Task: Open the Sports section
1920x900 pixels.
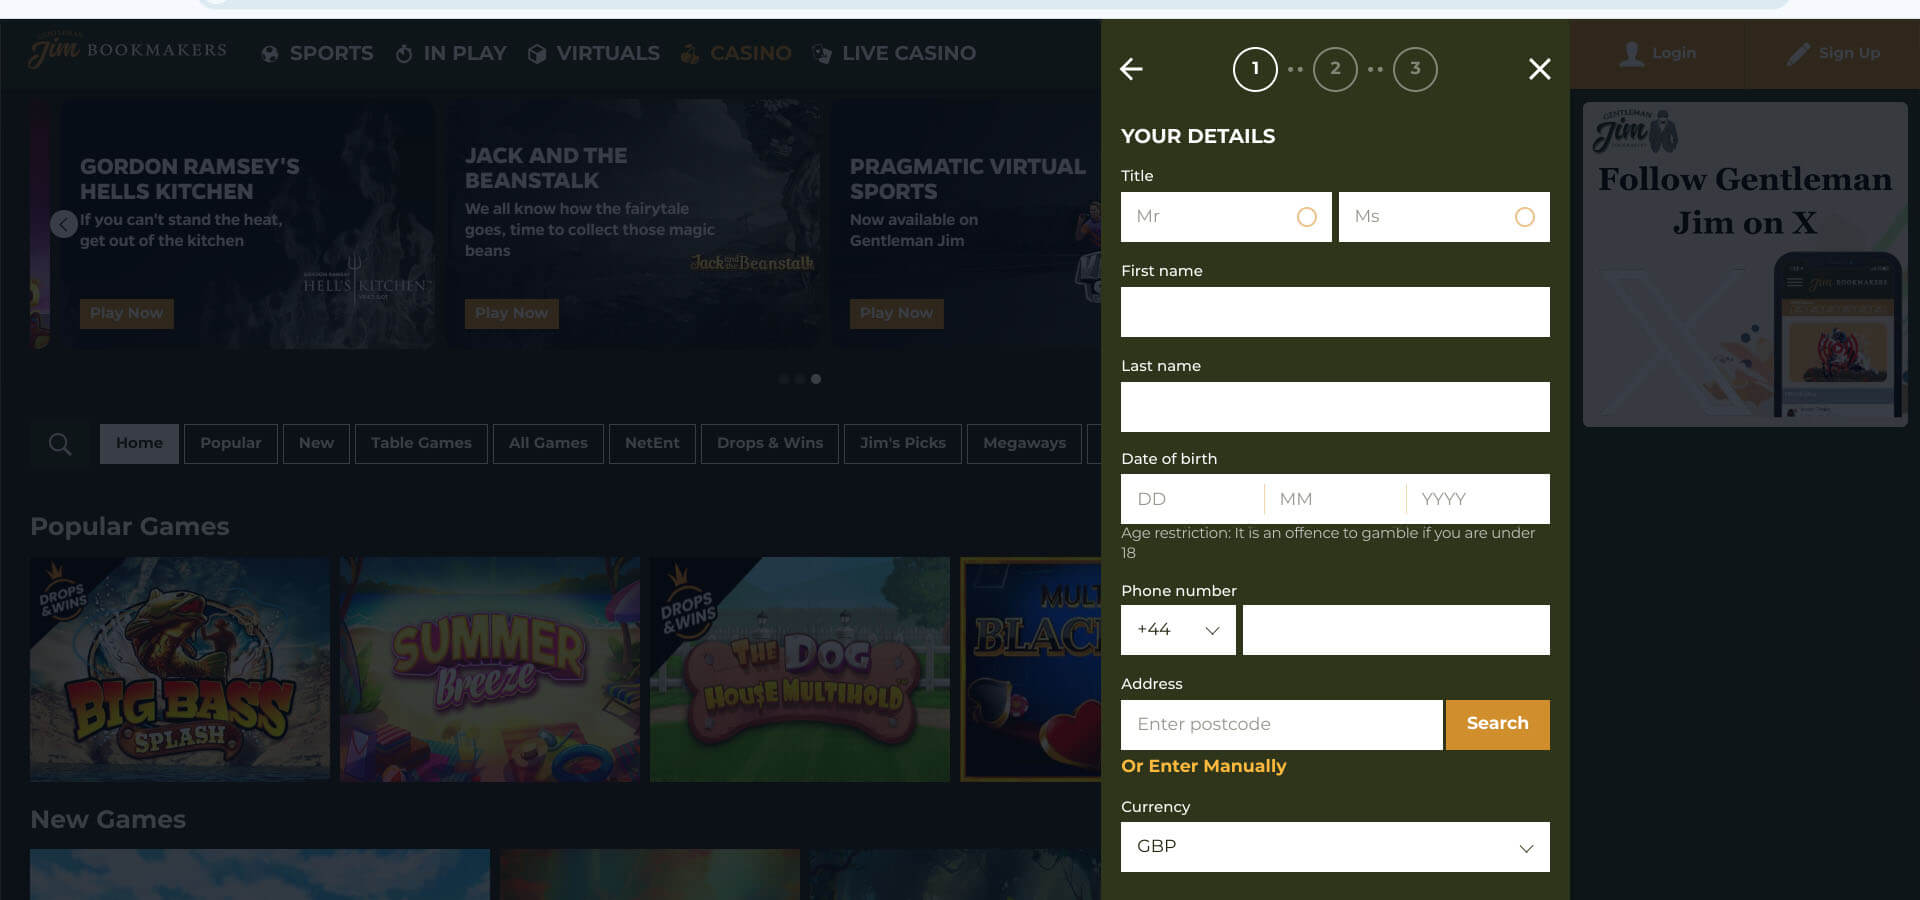Action: tap(317, 53)
